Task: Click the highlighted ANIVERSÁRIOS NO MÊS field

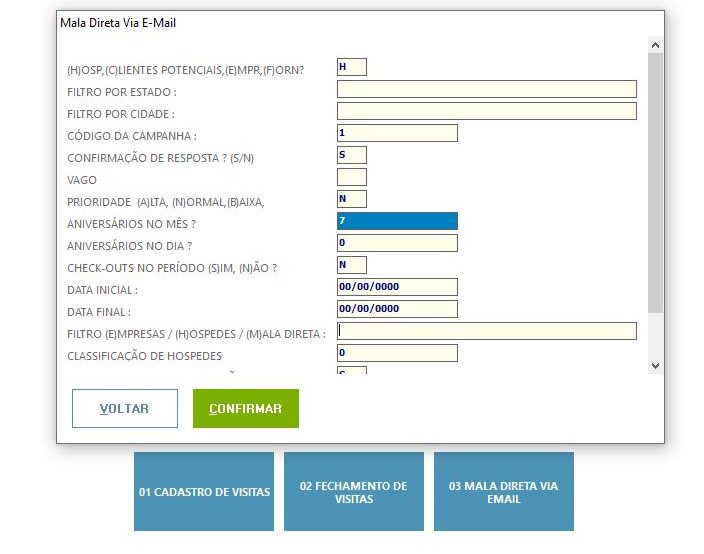Action: [397, 221]
